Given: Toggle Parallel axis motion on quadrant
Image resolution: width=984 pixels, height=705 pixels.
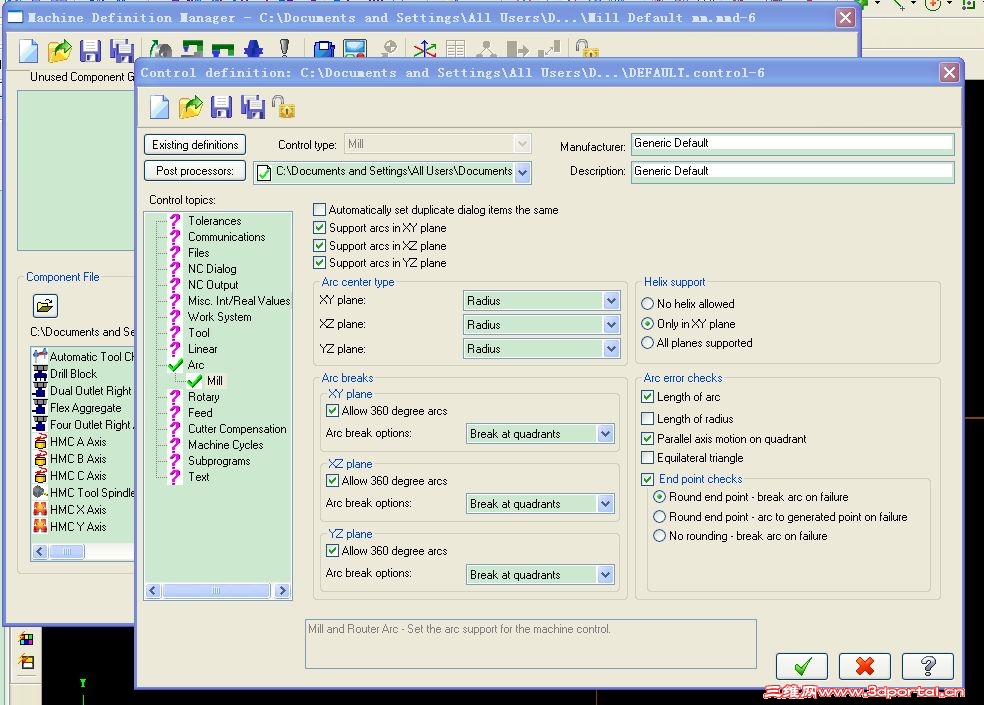Looking at the screenshot, I should coord(648,438).
